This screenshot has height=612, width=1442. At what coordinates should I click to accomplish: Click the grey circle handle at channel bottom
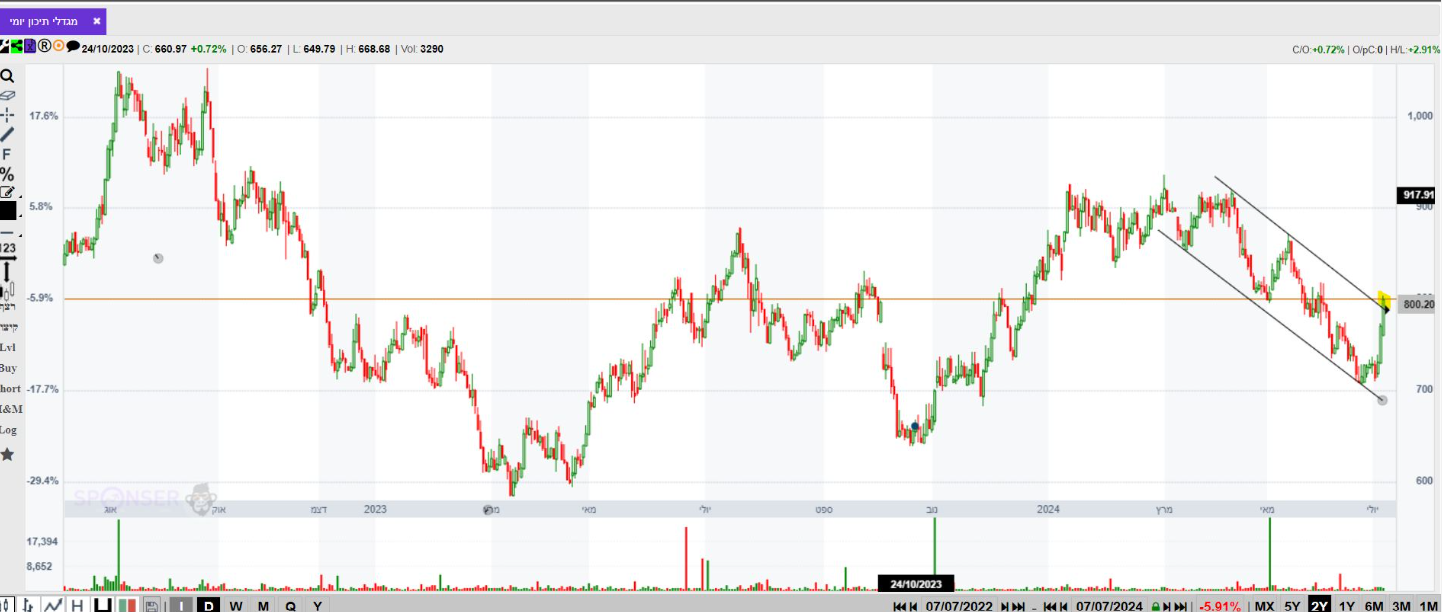pyautogui.click(x=1383, y=400)
